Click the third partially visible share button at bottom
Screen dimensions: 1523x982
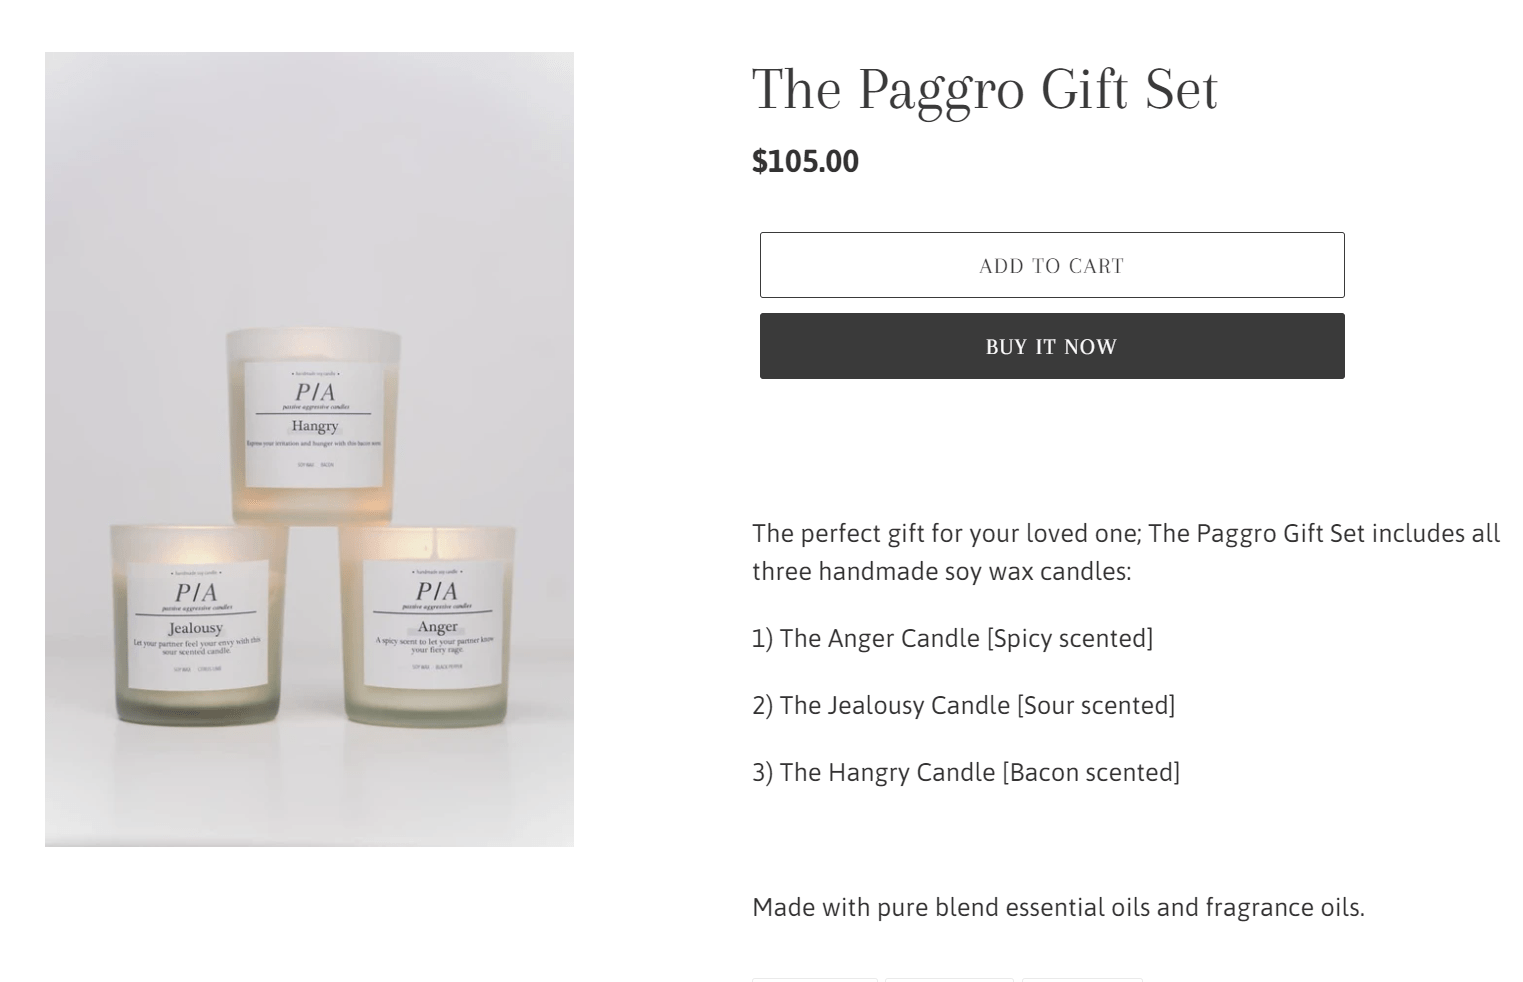coord(1082,979)
